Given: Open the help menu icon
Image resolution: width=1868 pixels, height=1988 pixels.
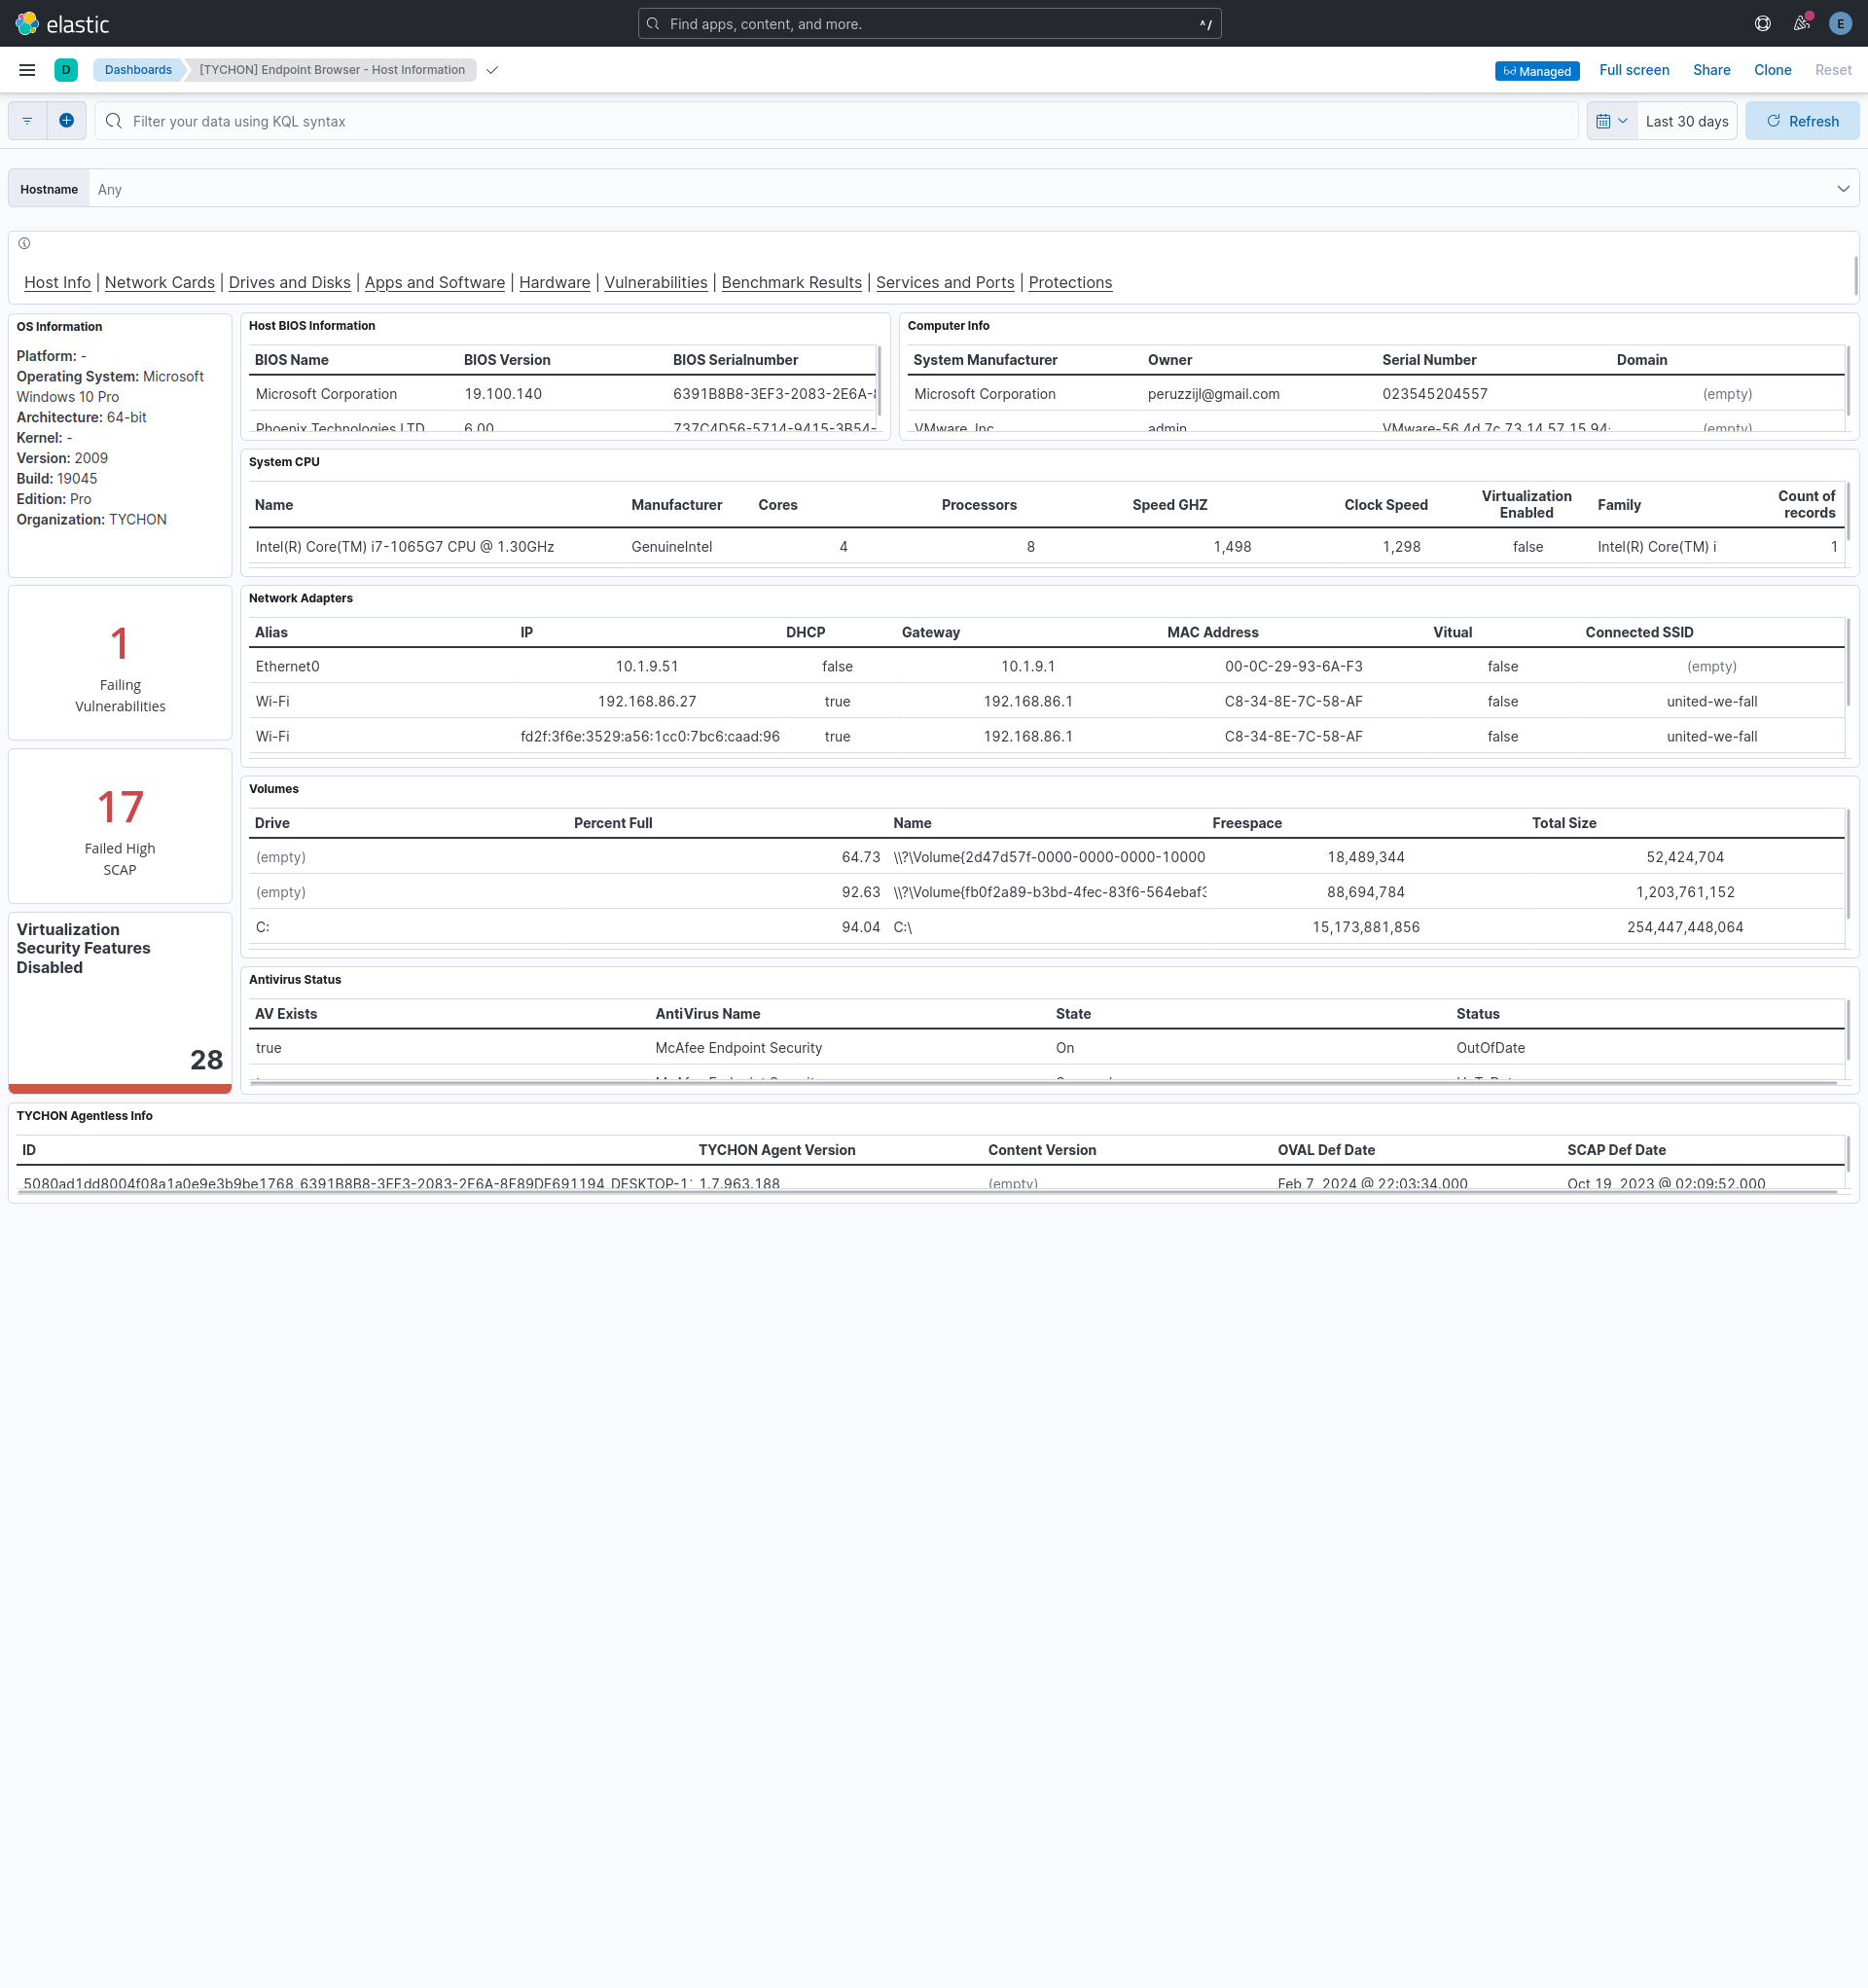Looking at the screenshot, I should point(1763,23).
